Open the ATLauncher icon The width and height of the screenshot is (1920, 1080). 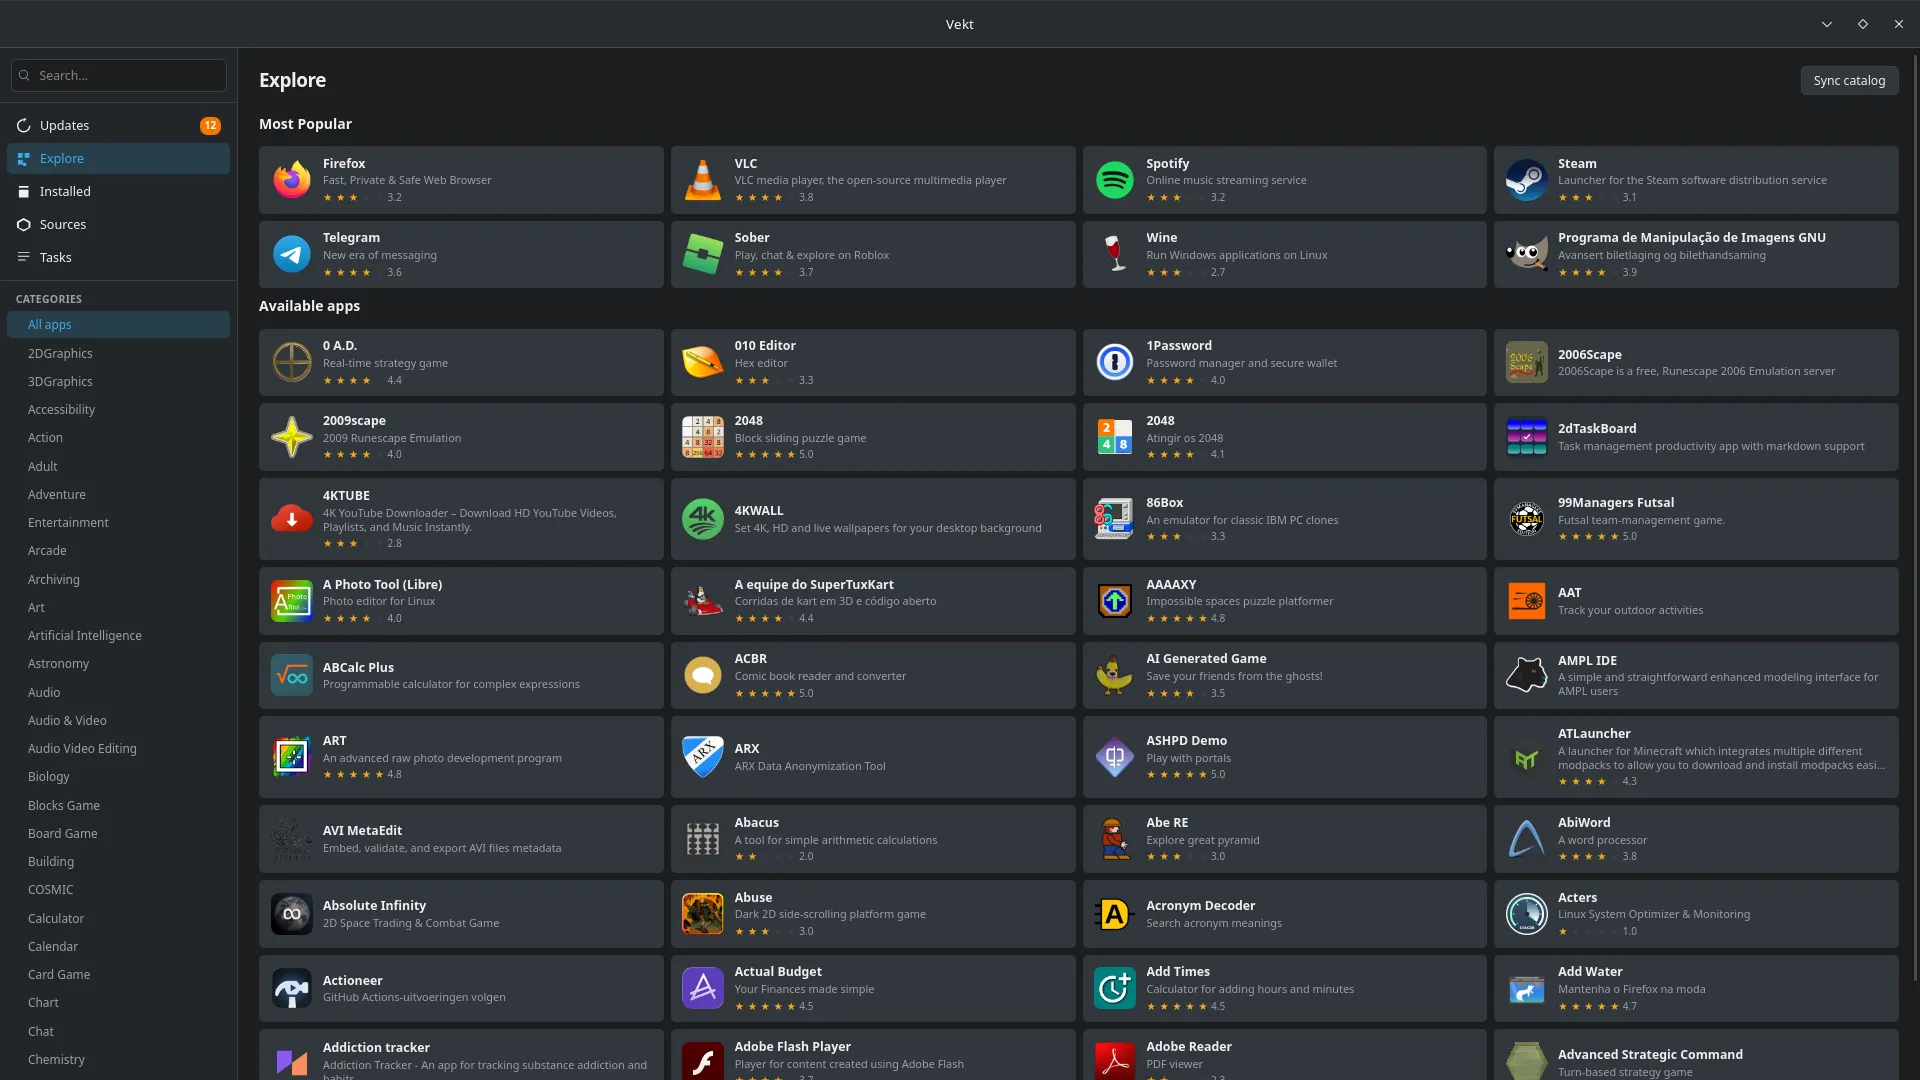tap(1526, 757)
